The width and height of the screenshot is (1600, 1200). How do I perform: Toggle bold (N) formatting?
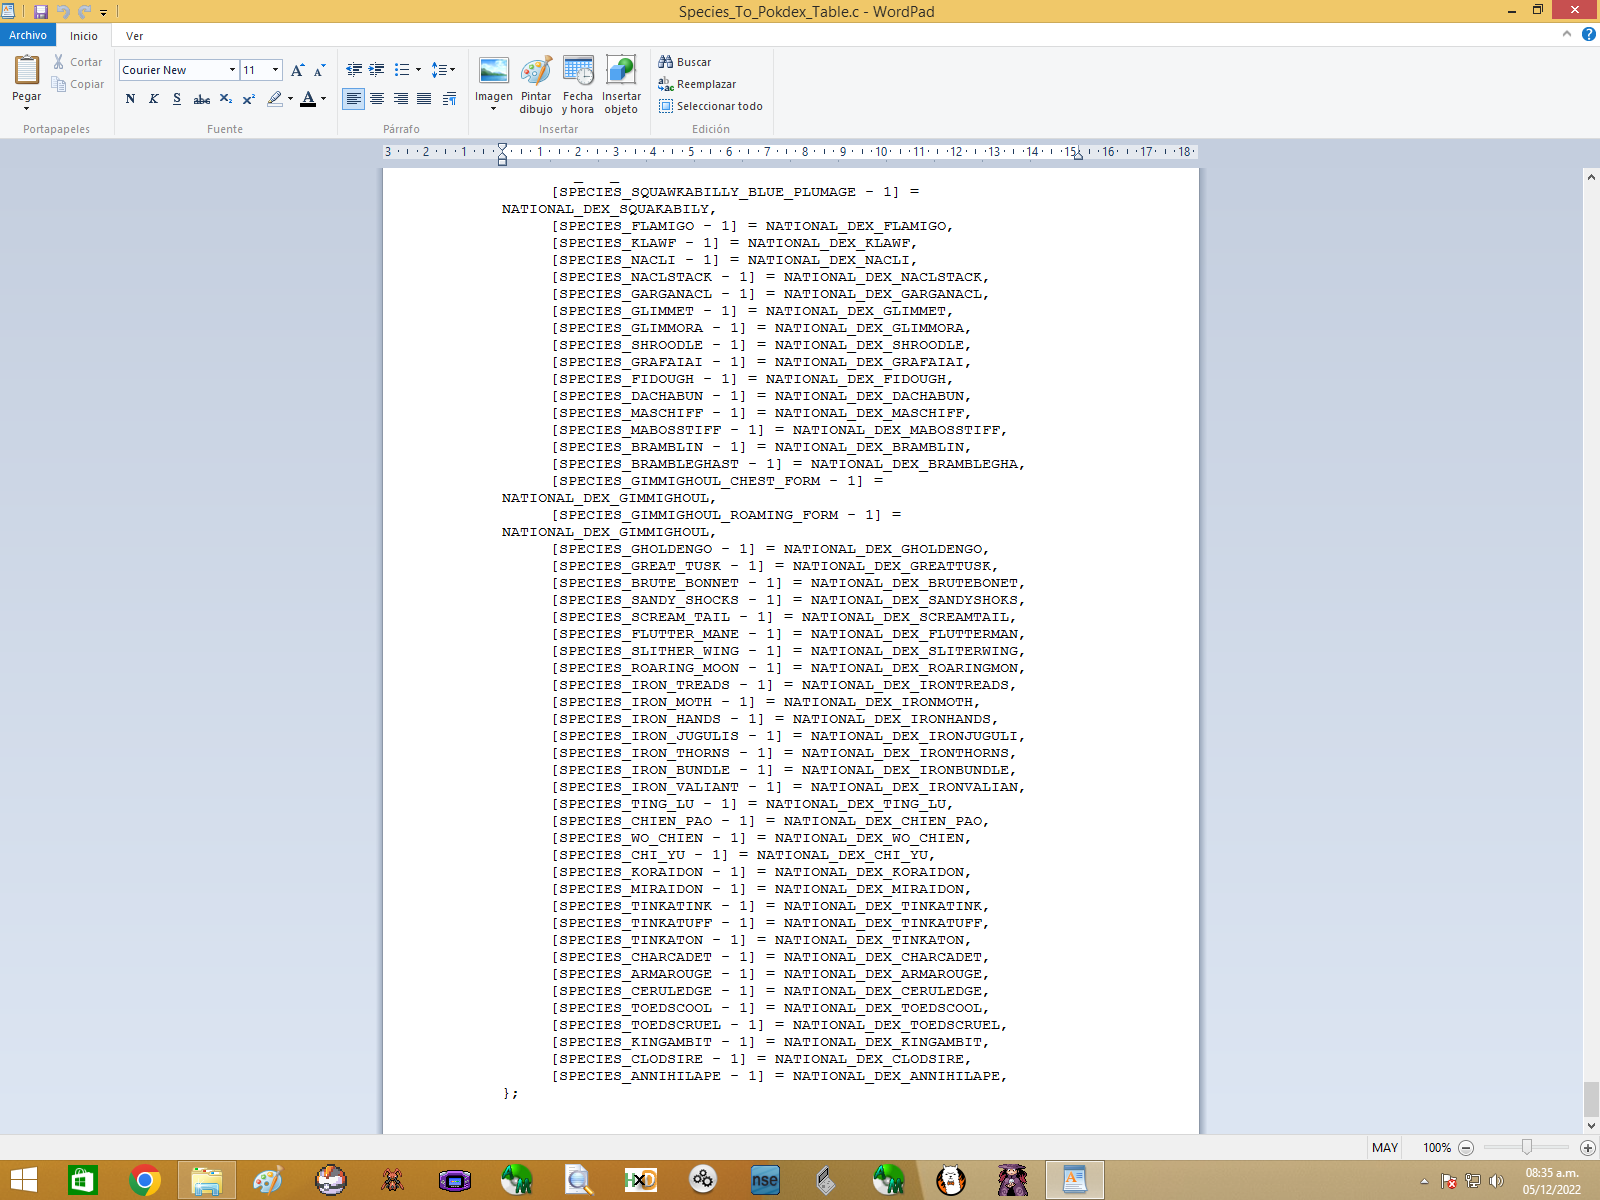pos(130,99)
